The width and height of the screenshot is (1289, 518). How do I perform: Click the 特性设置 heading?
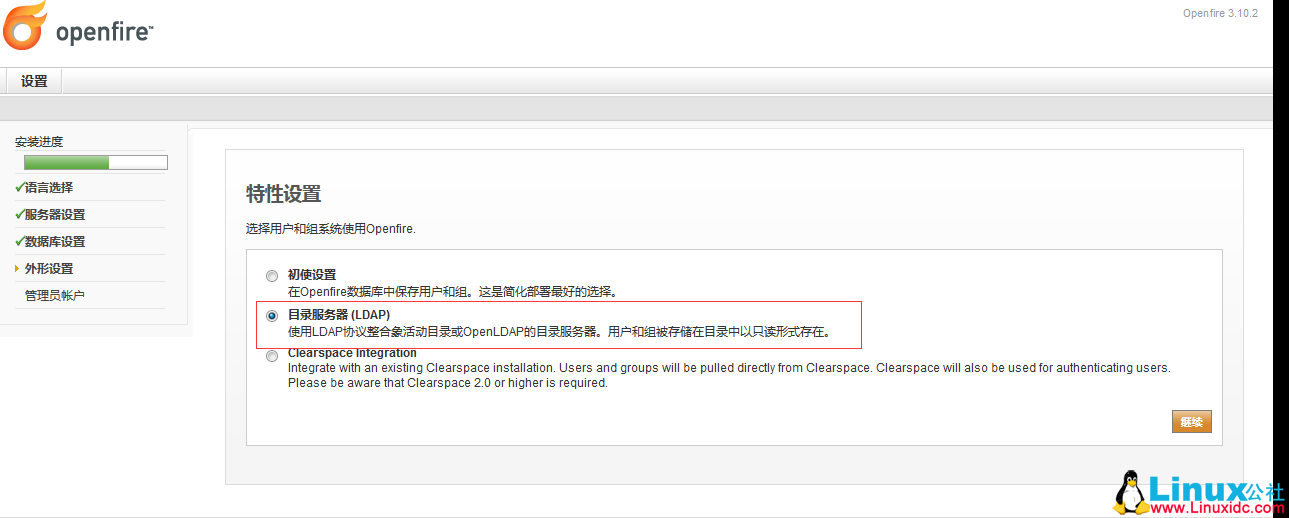(283, 194)
